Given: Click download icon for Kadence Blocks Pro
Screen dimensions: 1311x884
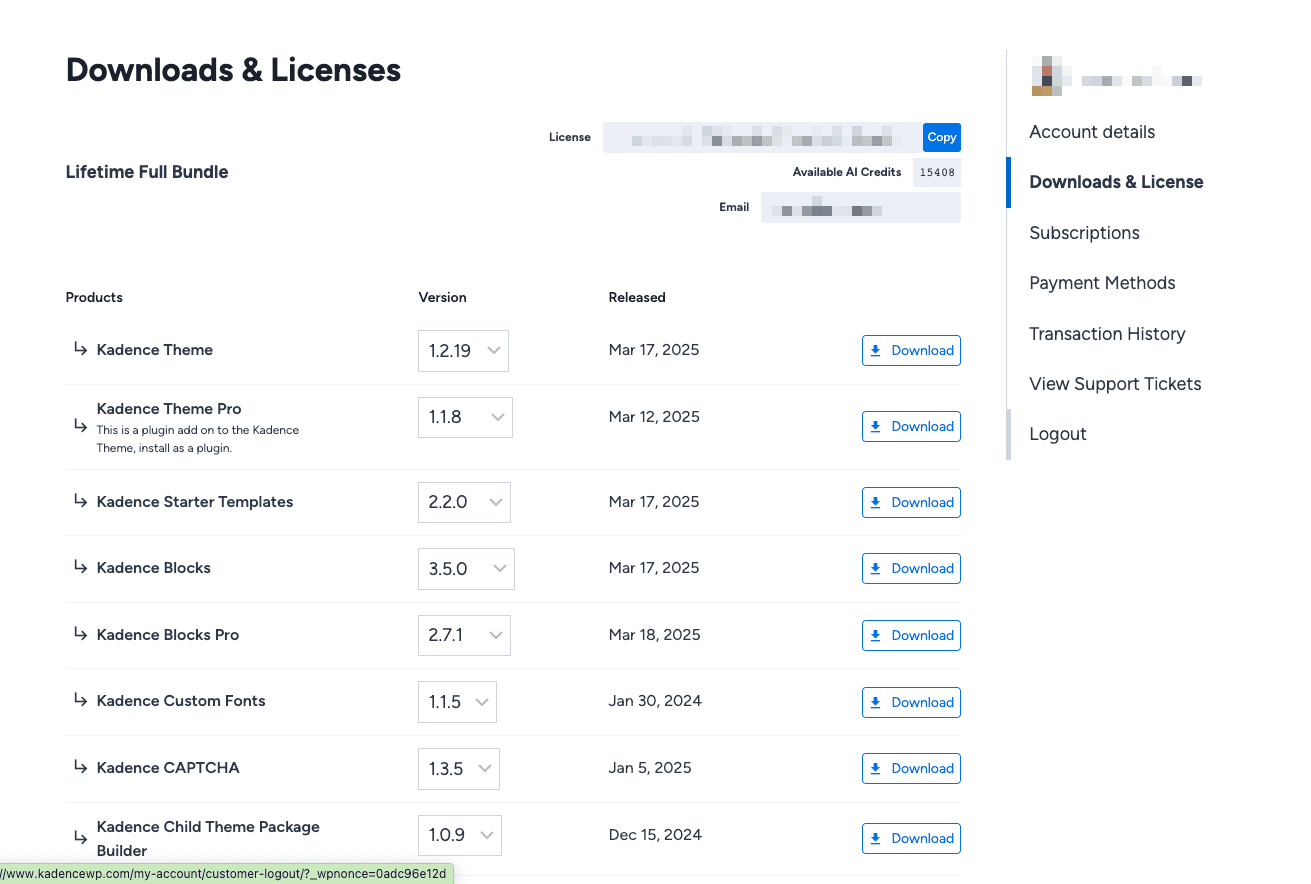Looking at the screenshot, I should point(876,636).
